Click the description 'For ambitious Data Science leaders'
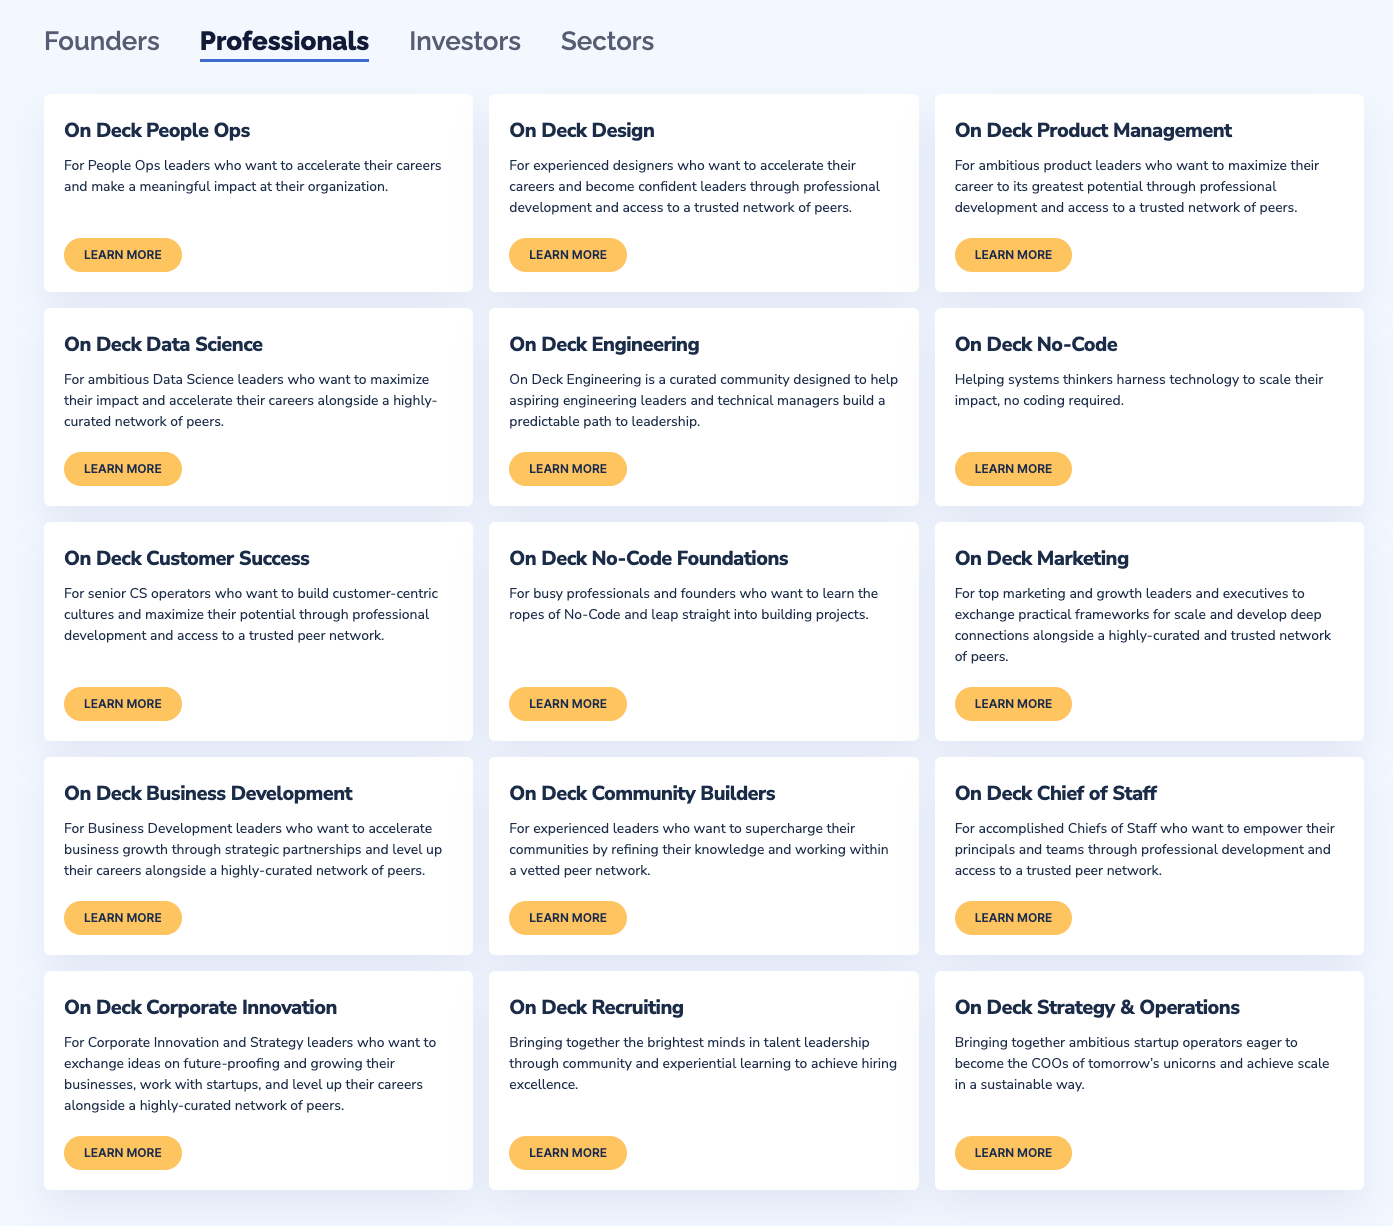The width and height of the screenshot is (1393, 1226). pyautogui.click(x=250, y=400)
